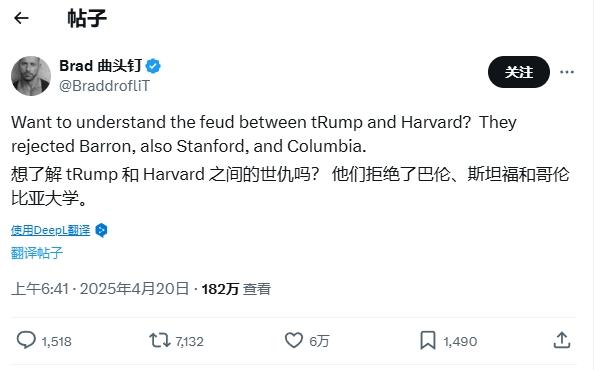The image size is (596, 370).
Task: Like the post with heart icon
Action: point(294,340)
